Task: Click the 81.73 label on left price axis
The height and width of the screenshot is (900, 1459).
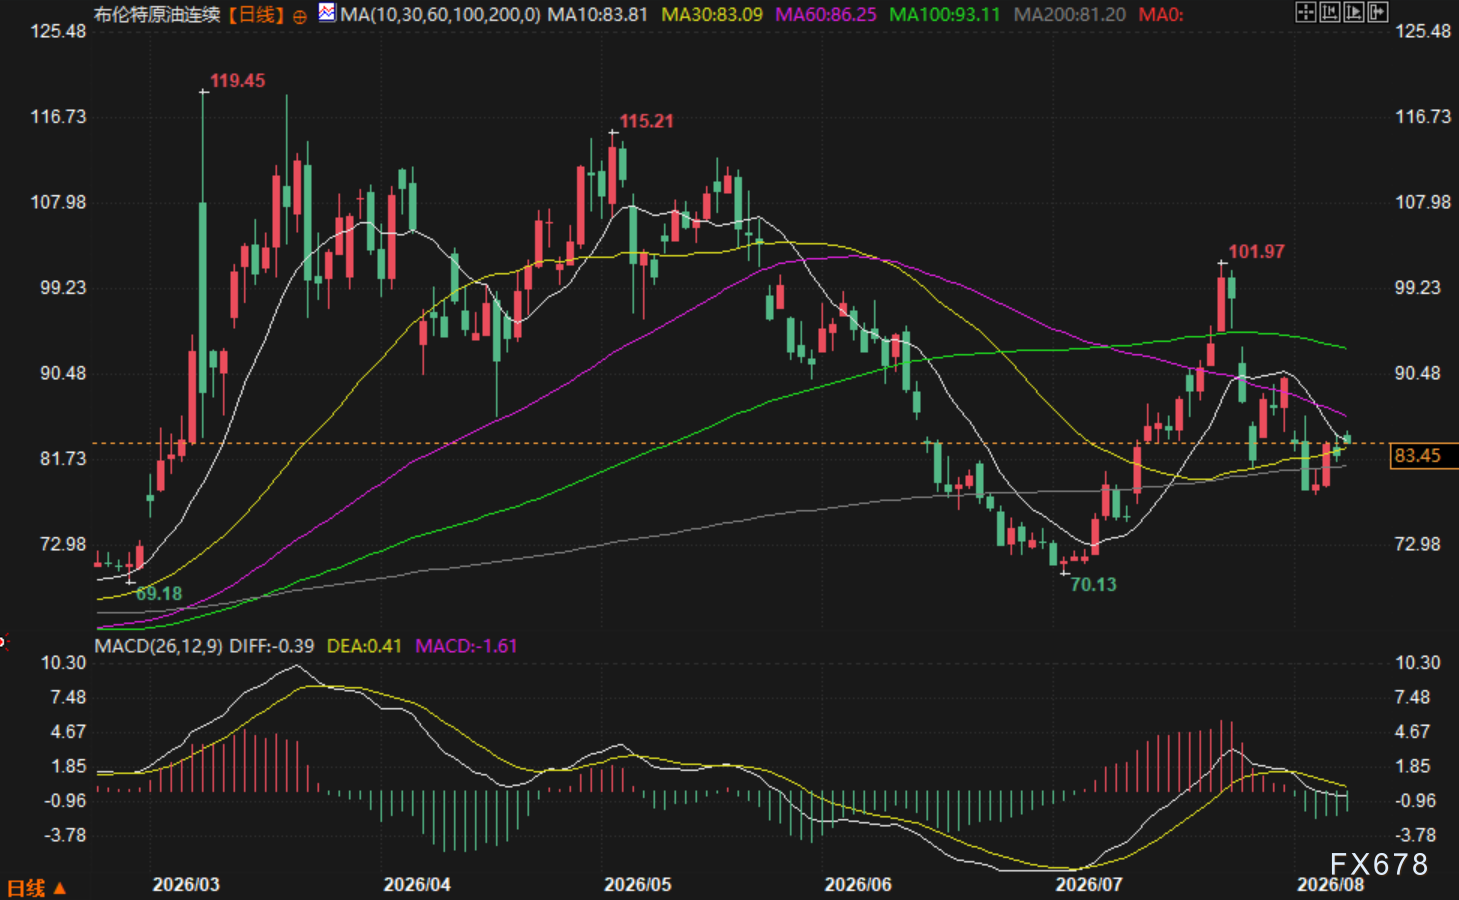Action: tap(63, 459)
